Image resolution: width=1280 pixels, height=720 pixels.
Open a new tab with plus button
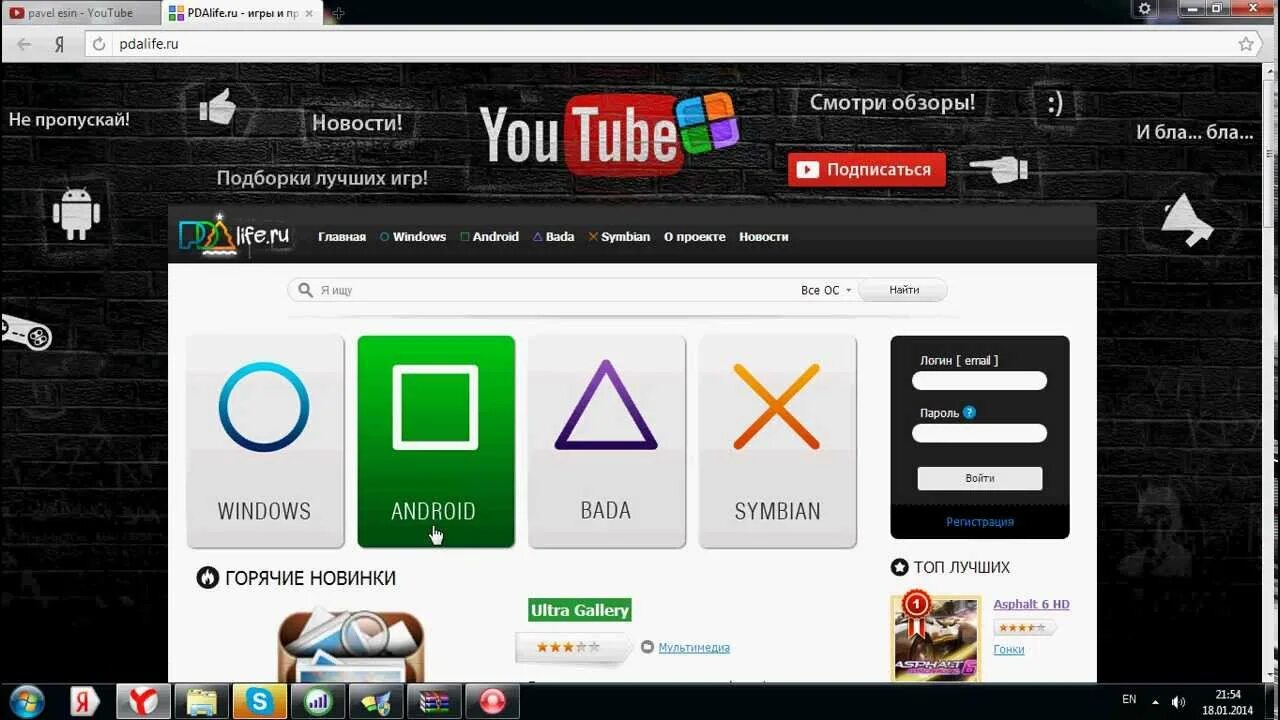click(x=338, y=13)
